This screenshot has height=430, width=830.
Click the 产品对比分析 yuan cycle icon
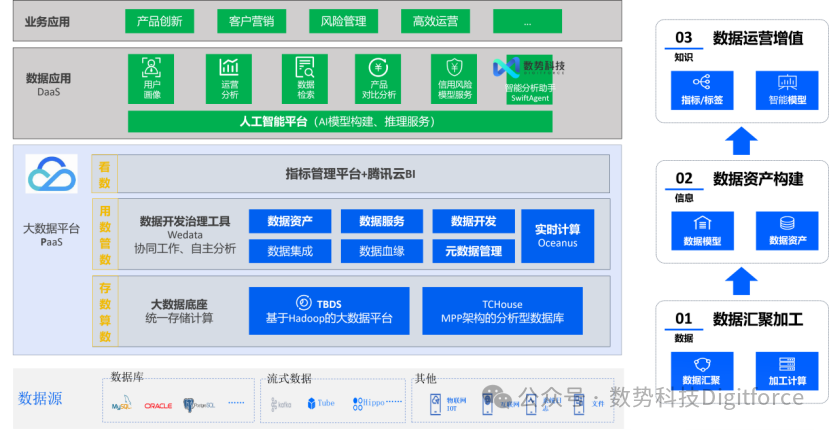(x=378, y=68)
